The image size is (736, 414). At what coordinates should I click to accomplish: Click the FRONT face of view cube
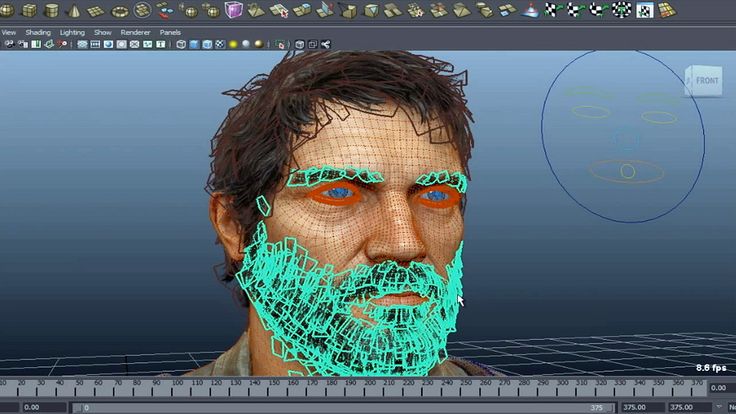pyautogui.click(x=705, y=80)
